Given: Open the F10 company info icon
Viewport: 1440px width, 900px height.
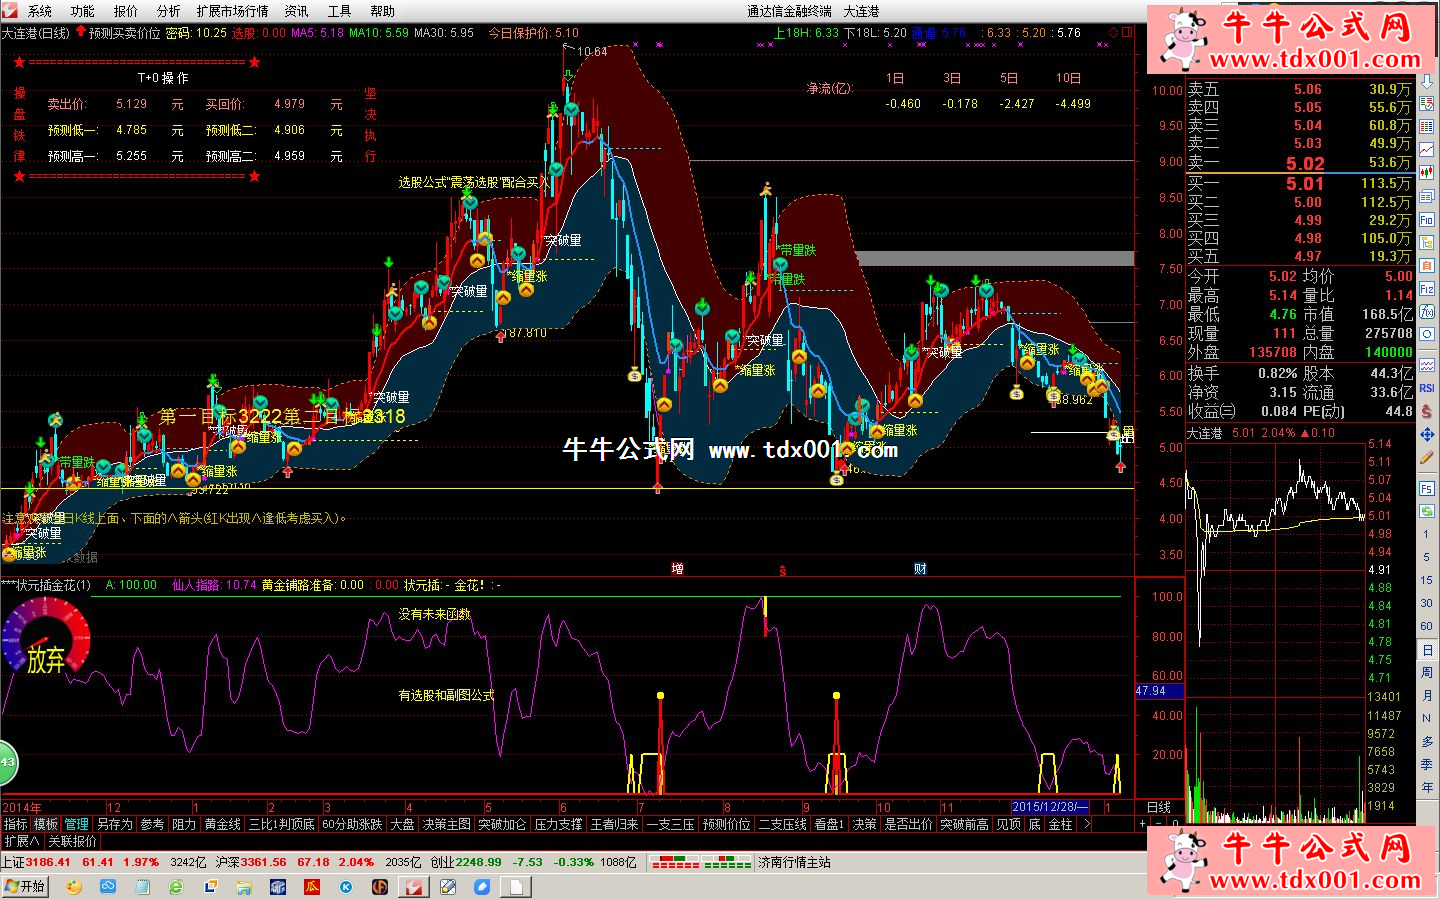Looking at the screenshot, I should pos(1427,219).
